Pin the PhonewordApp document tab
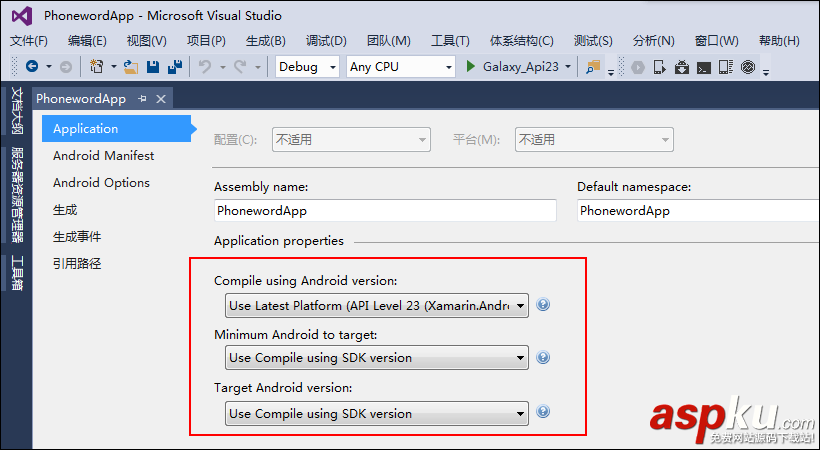The image size is (820, 450). 142,98
